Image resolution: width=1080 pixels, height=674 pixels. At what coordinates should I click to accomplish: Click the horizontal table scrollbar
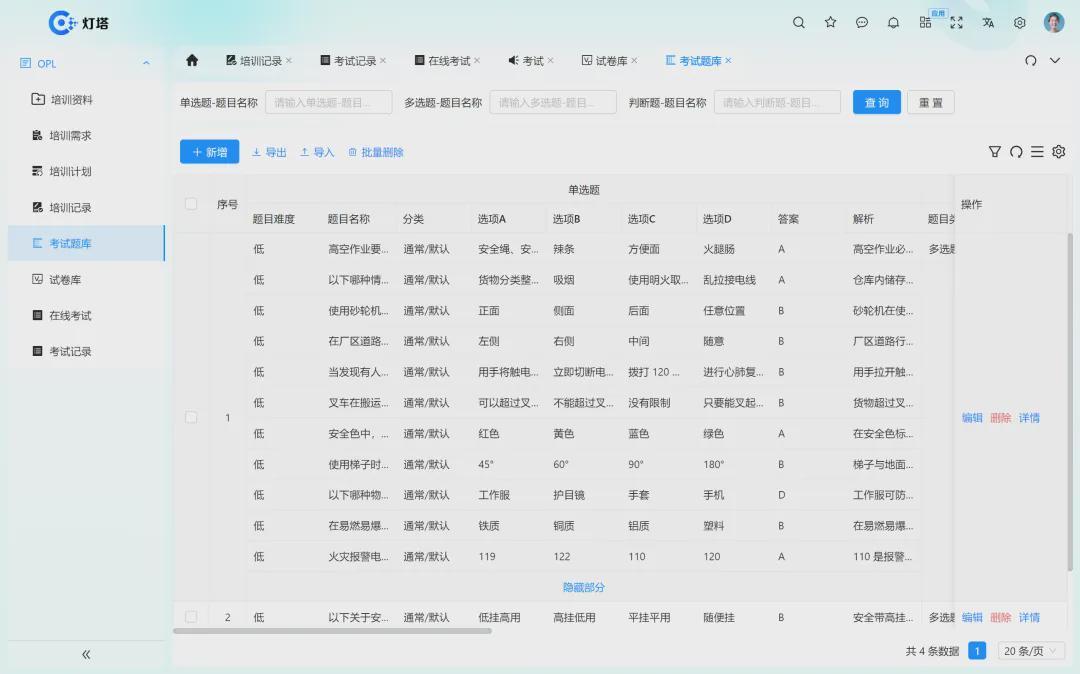(x=333, y=631)
